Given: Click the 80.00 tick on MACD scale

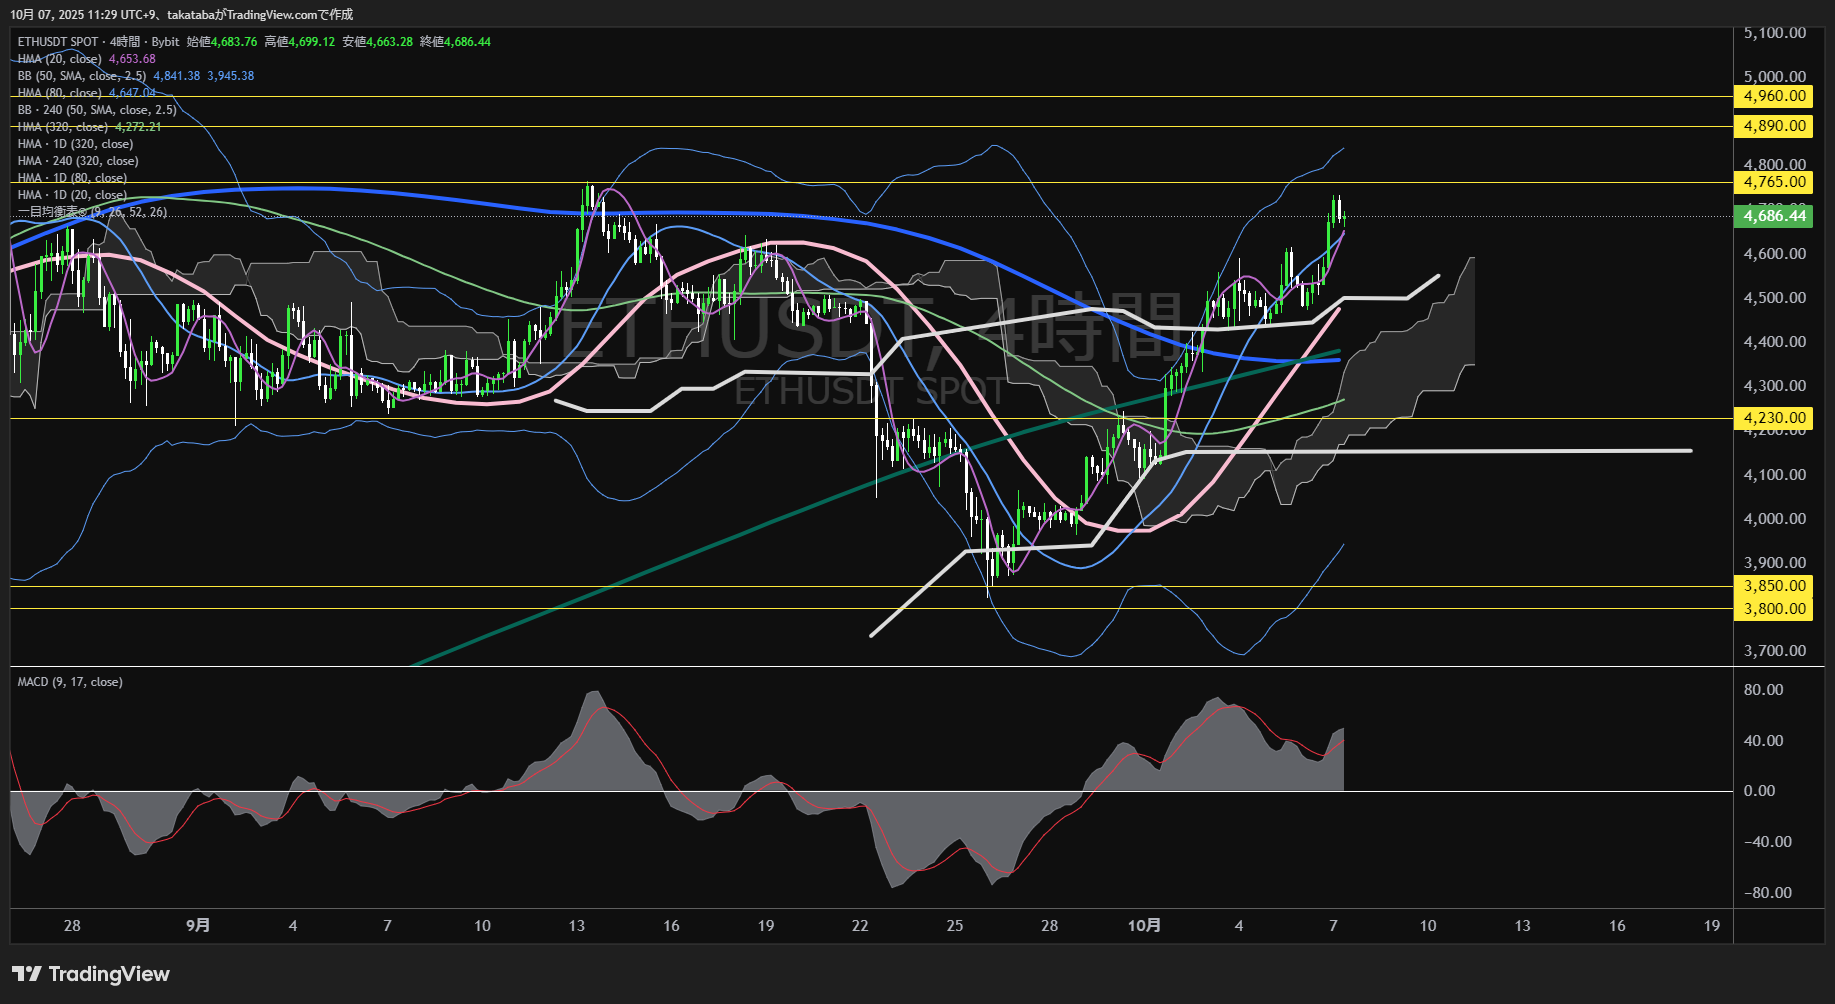Looking at the screenshot, I should pyautogui.click(x=1763, y=690).
